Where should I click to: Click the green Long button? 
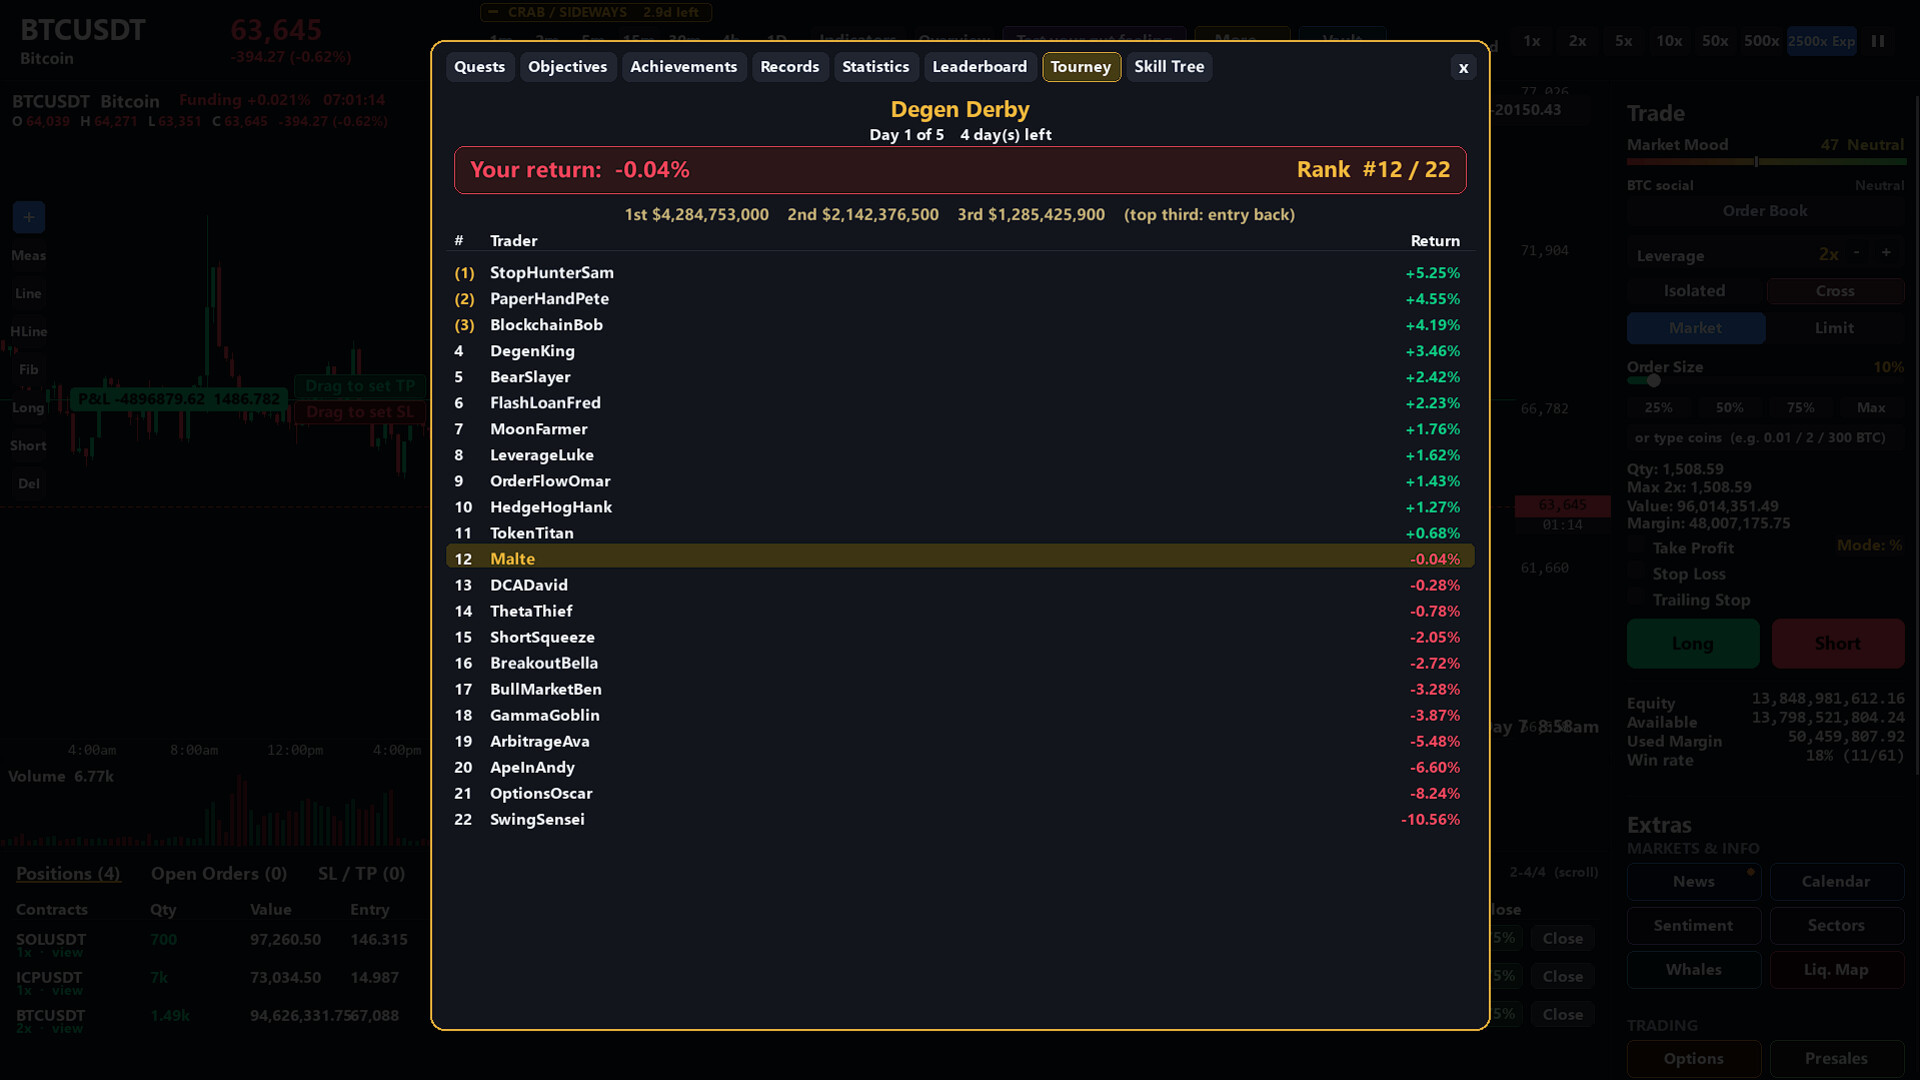(x=1693, y=644)
